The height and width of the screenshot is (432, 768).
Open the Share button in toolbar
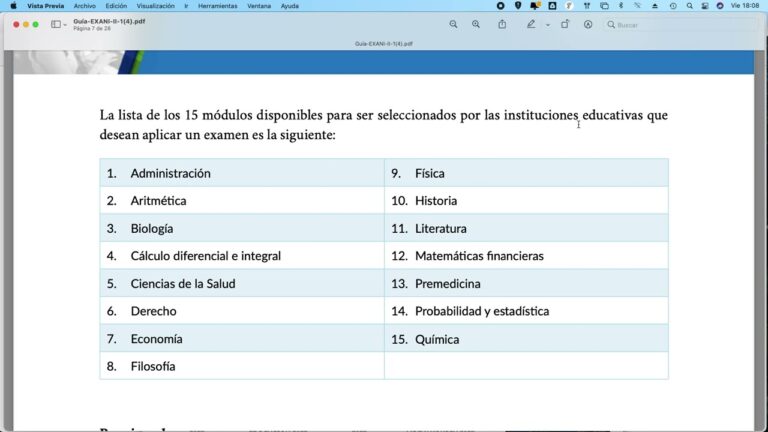(x=502, y=24)
